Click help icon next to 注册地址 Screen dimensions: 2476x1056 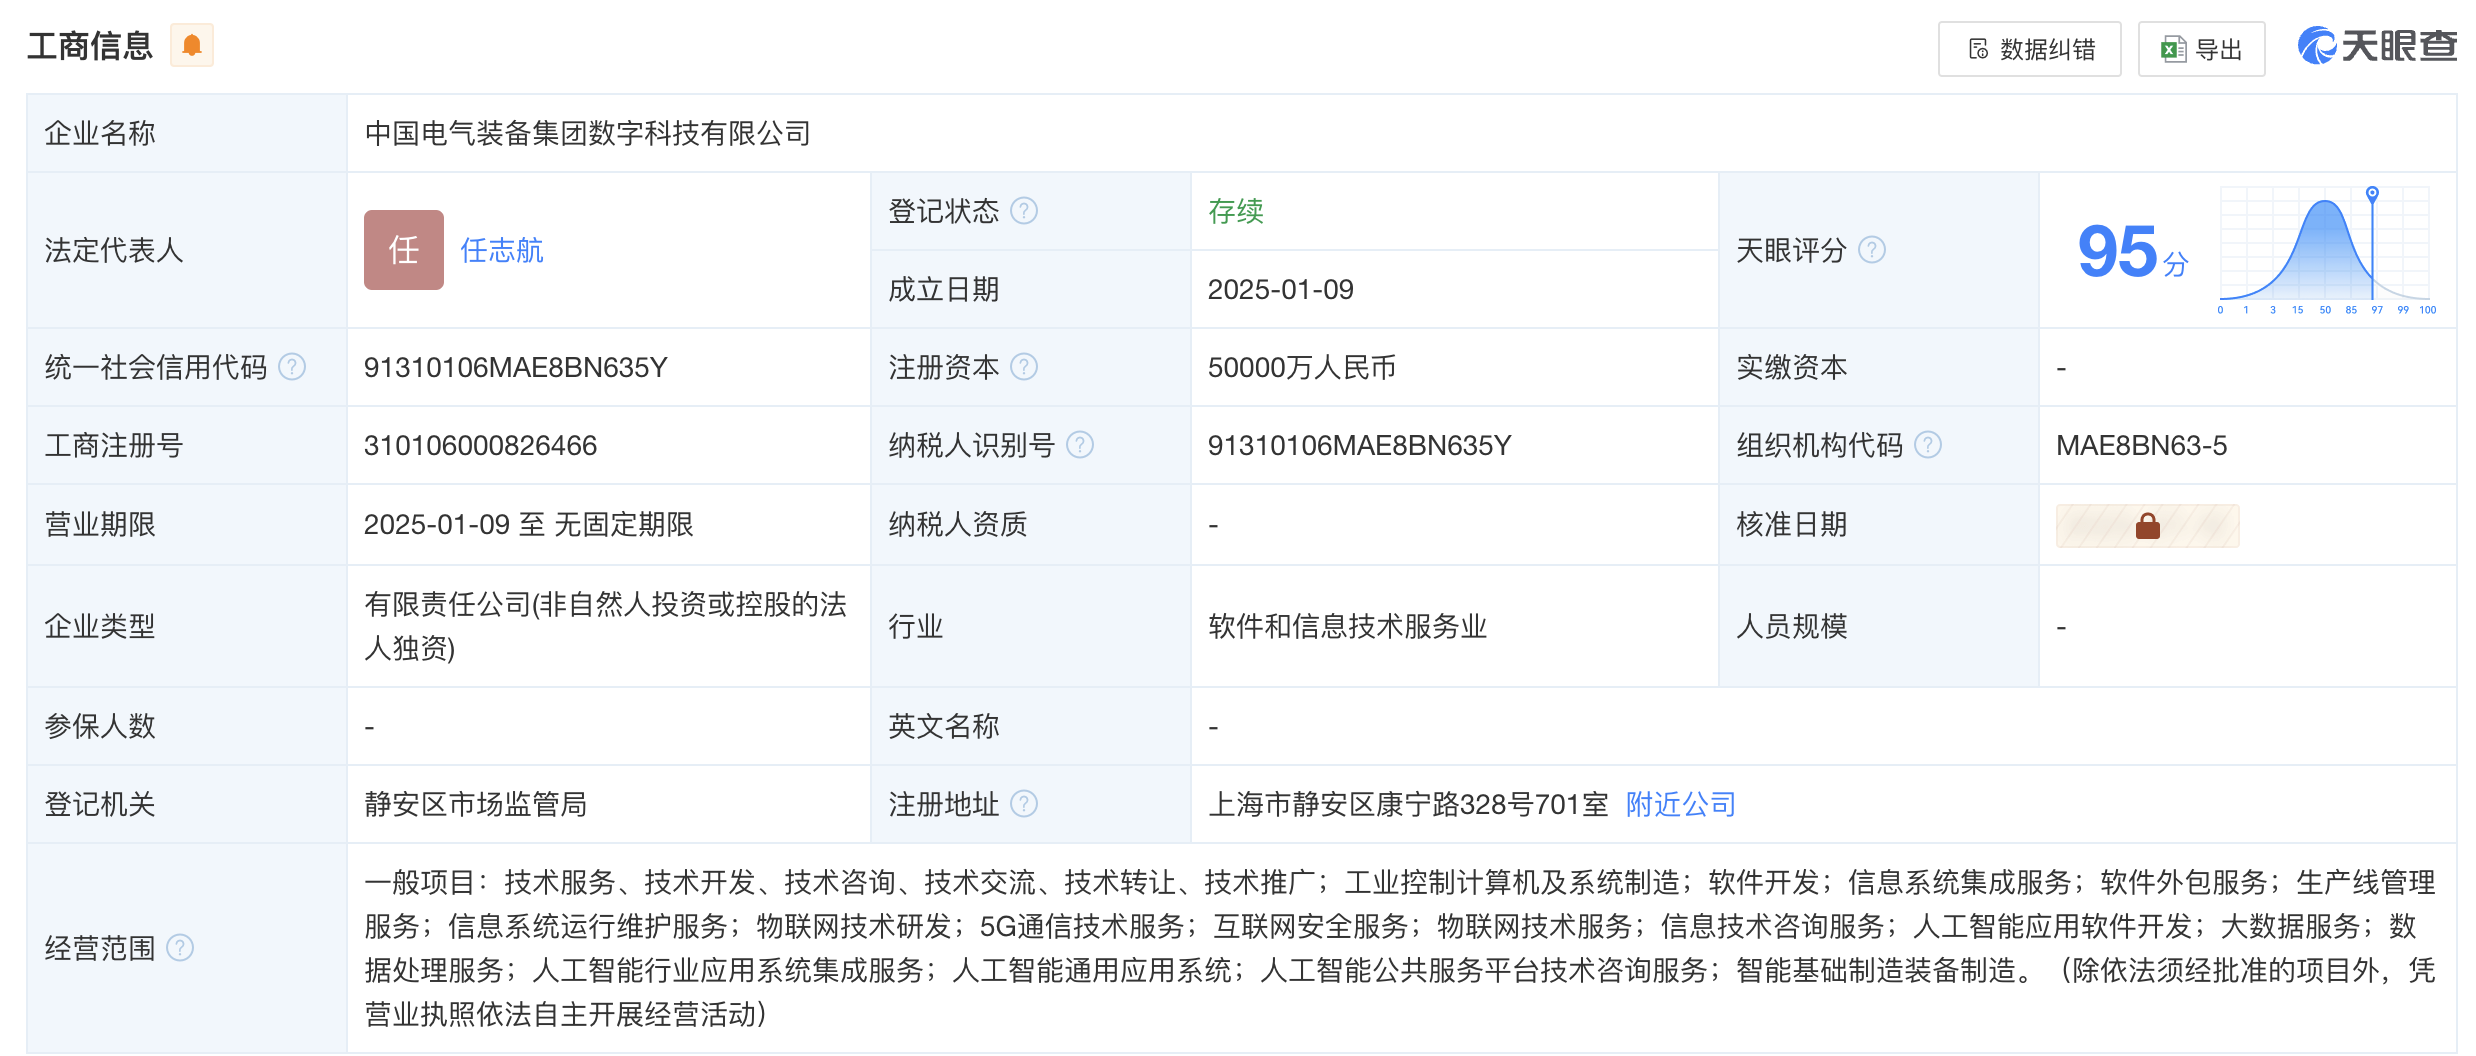1024,804
